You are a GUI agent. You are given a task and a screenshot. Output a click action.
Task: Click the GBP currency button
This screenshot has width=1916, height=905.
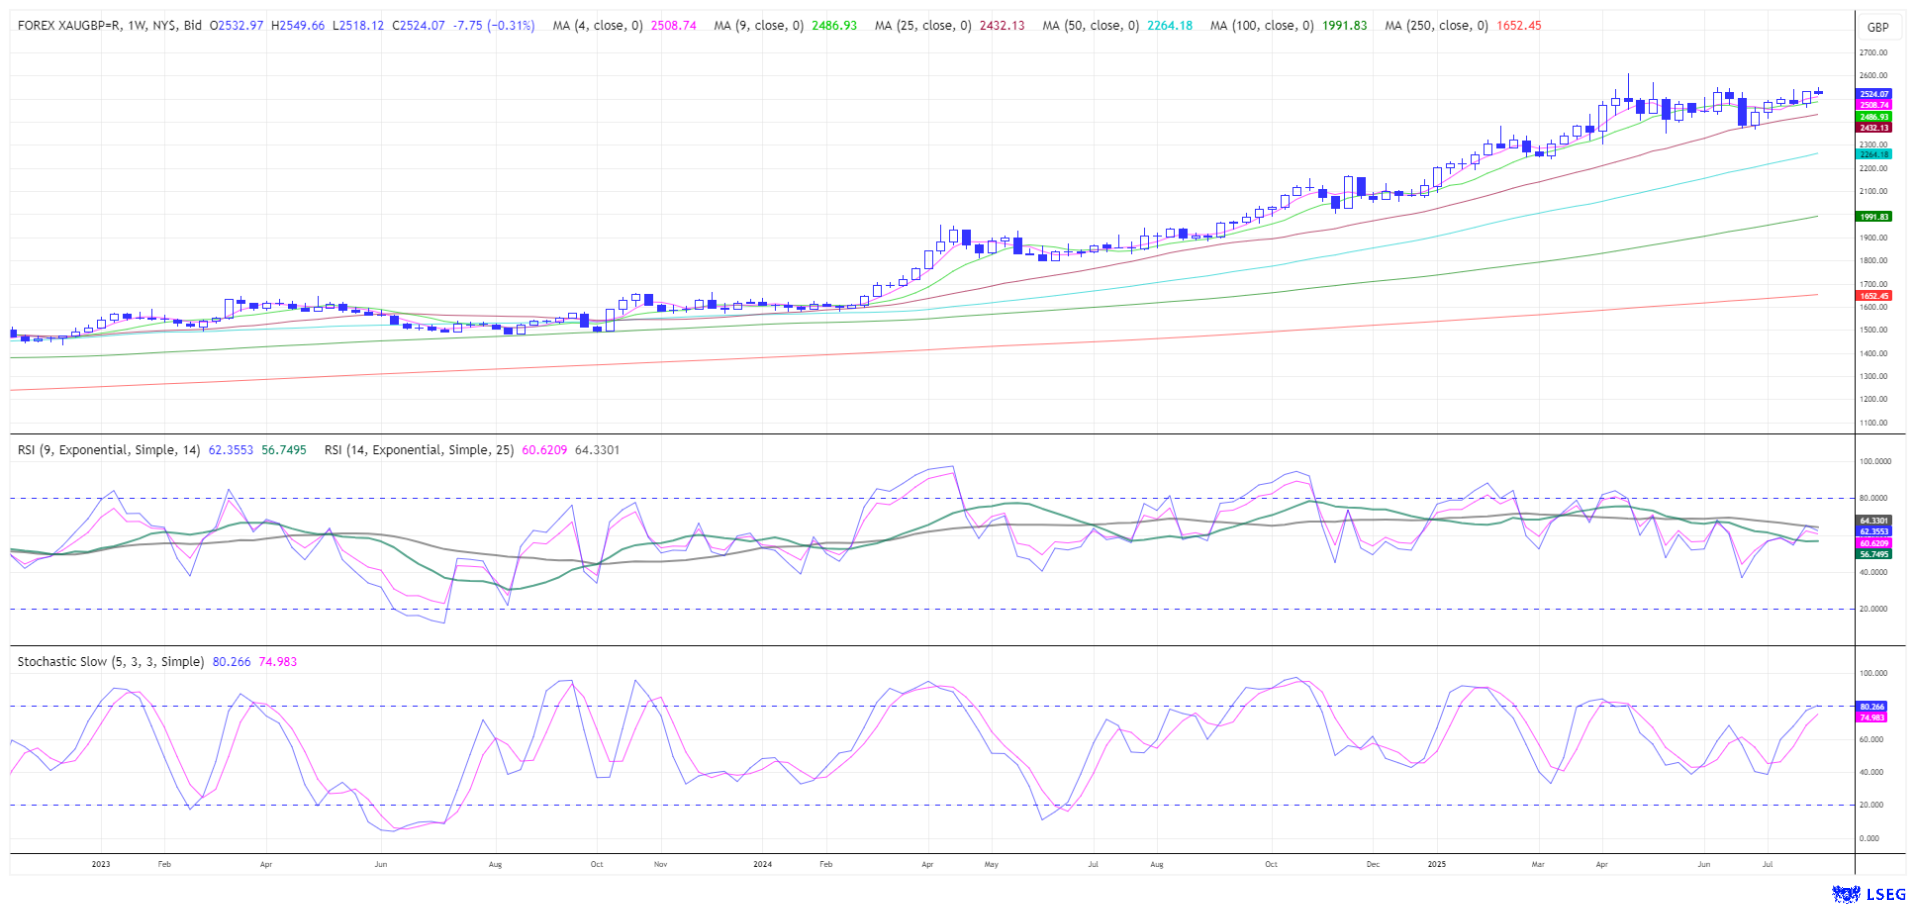[1878, 27]
